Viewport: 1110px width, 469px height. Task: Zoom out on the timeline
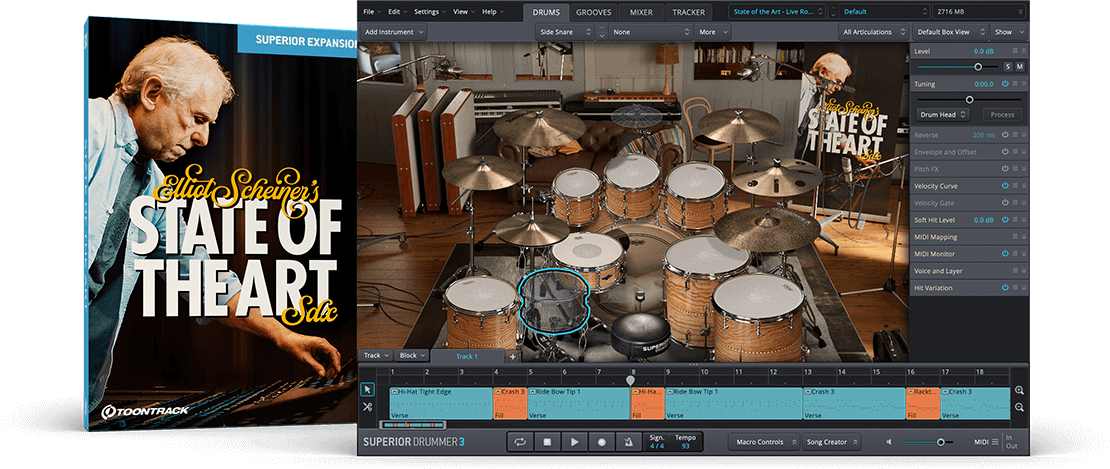pyautogui.click(x=1019, y=407)
